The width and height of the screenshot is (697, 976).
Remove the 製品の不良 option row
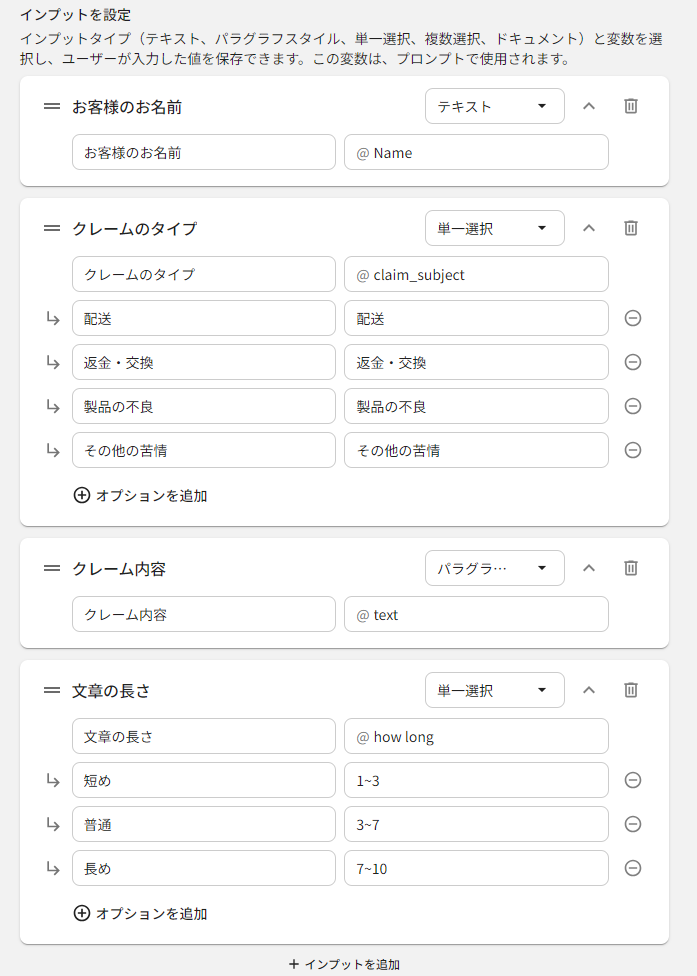[632, 406]
